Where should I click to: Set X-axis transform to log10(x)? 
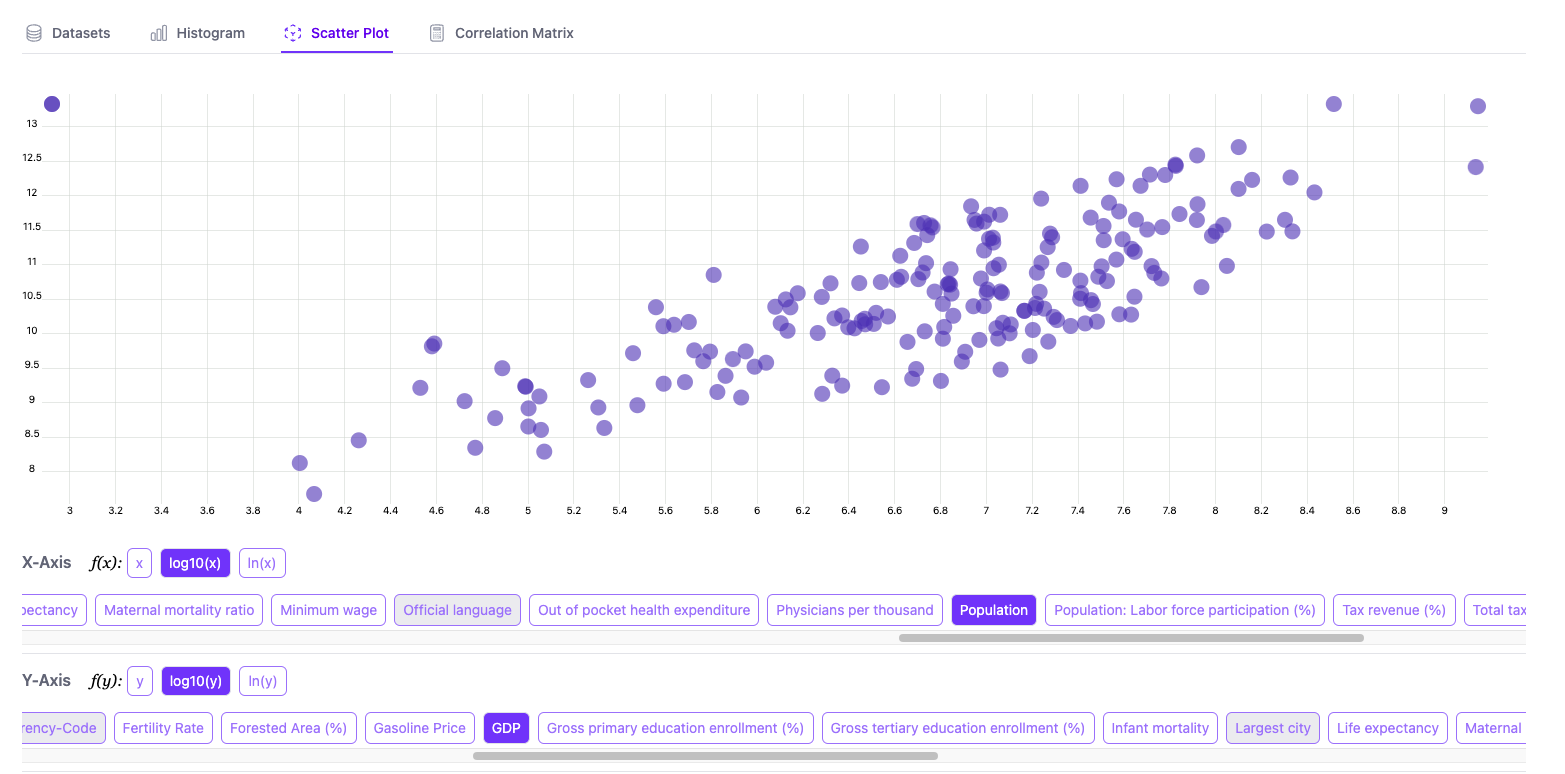click(195, 563)
